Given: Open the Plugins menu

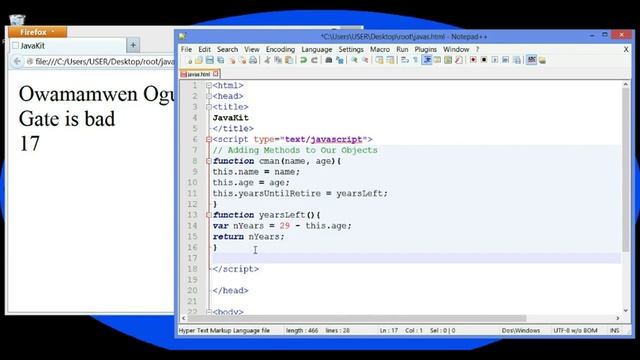Looking at the screenshot, I should pyautogui.click(x=426, y=49).
